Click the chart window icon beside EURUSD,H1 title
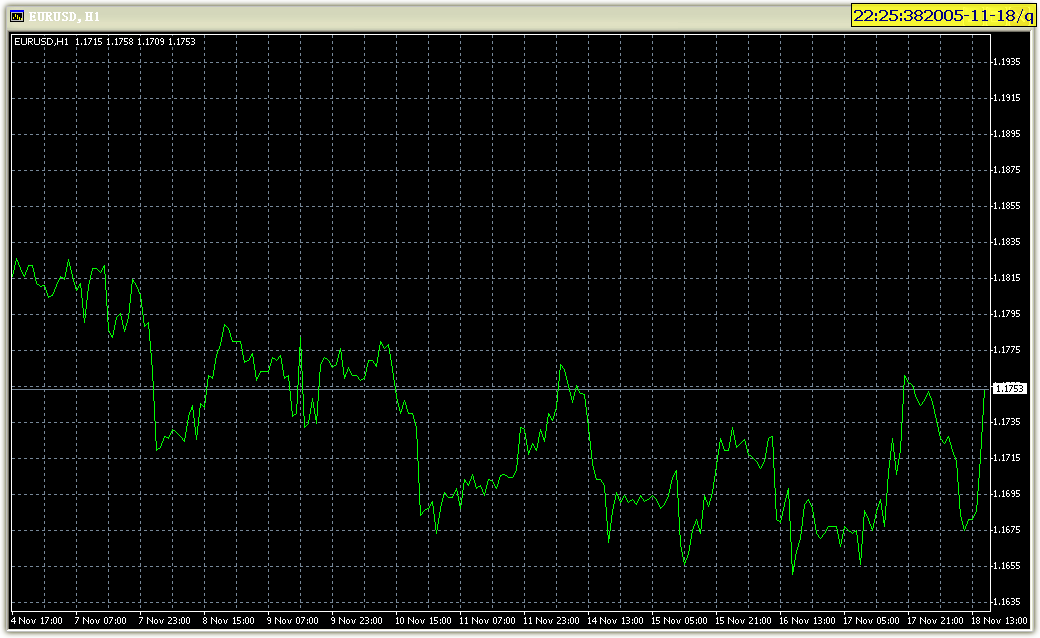The width and height of the screenshot is (1040, 638). (17, 16)
